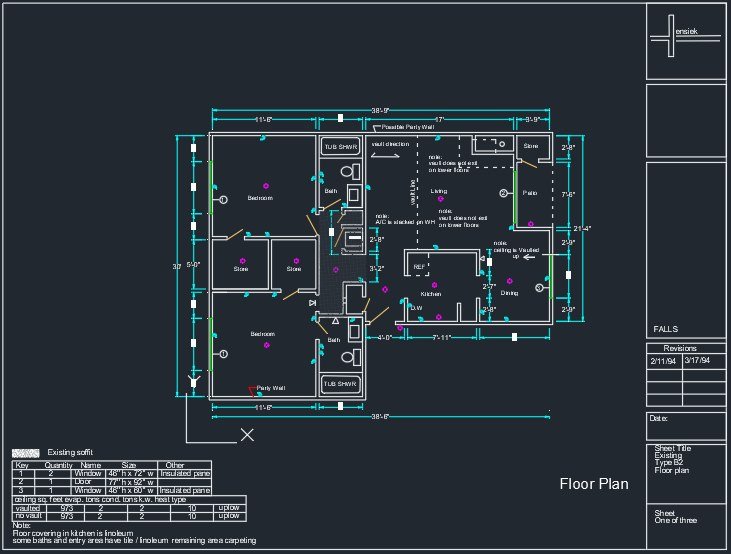Click the red Party Wall marker
Screen dimensions: 731x554
pos(252,388)
